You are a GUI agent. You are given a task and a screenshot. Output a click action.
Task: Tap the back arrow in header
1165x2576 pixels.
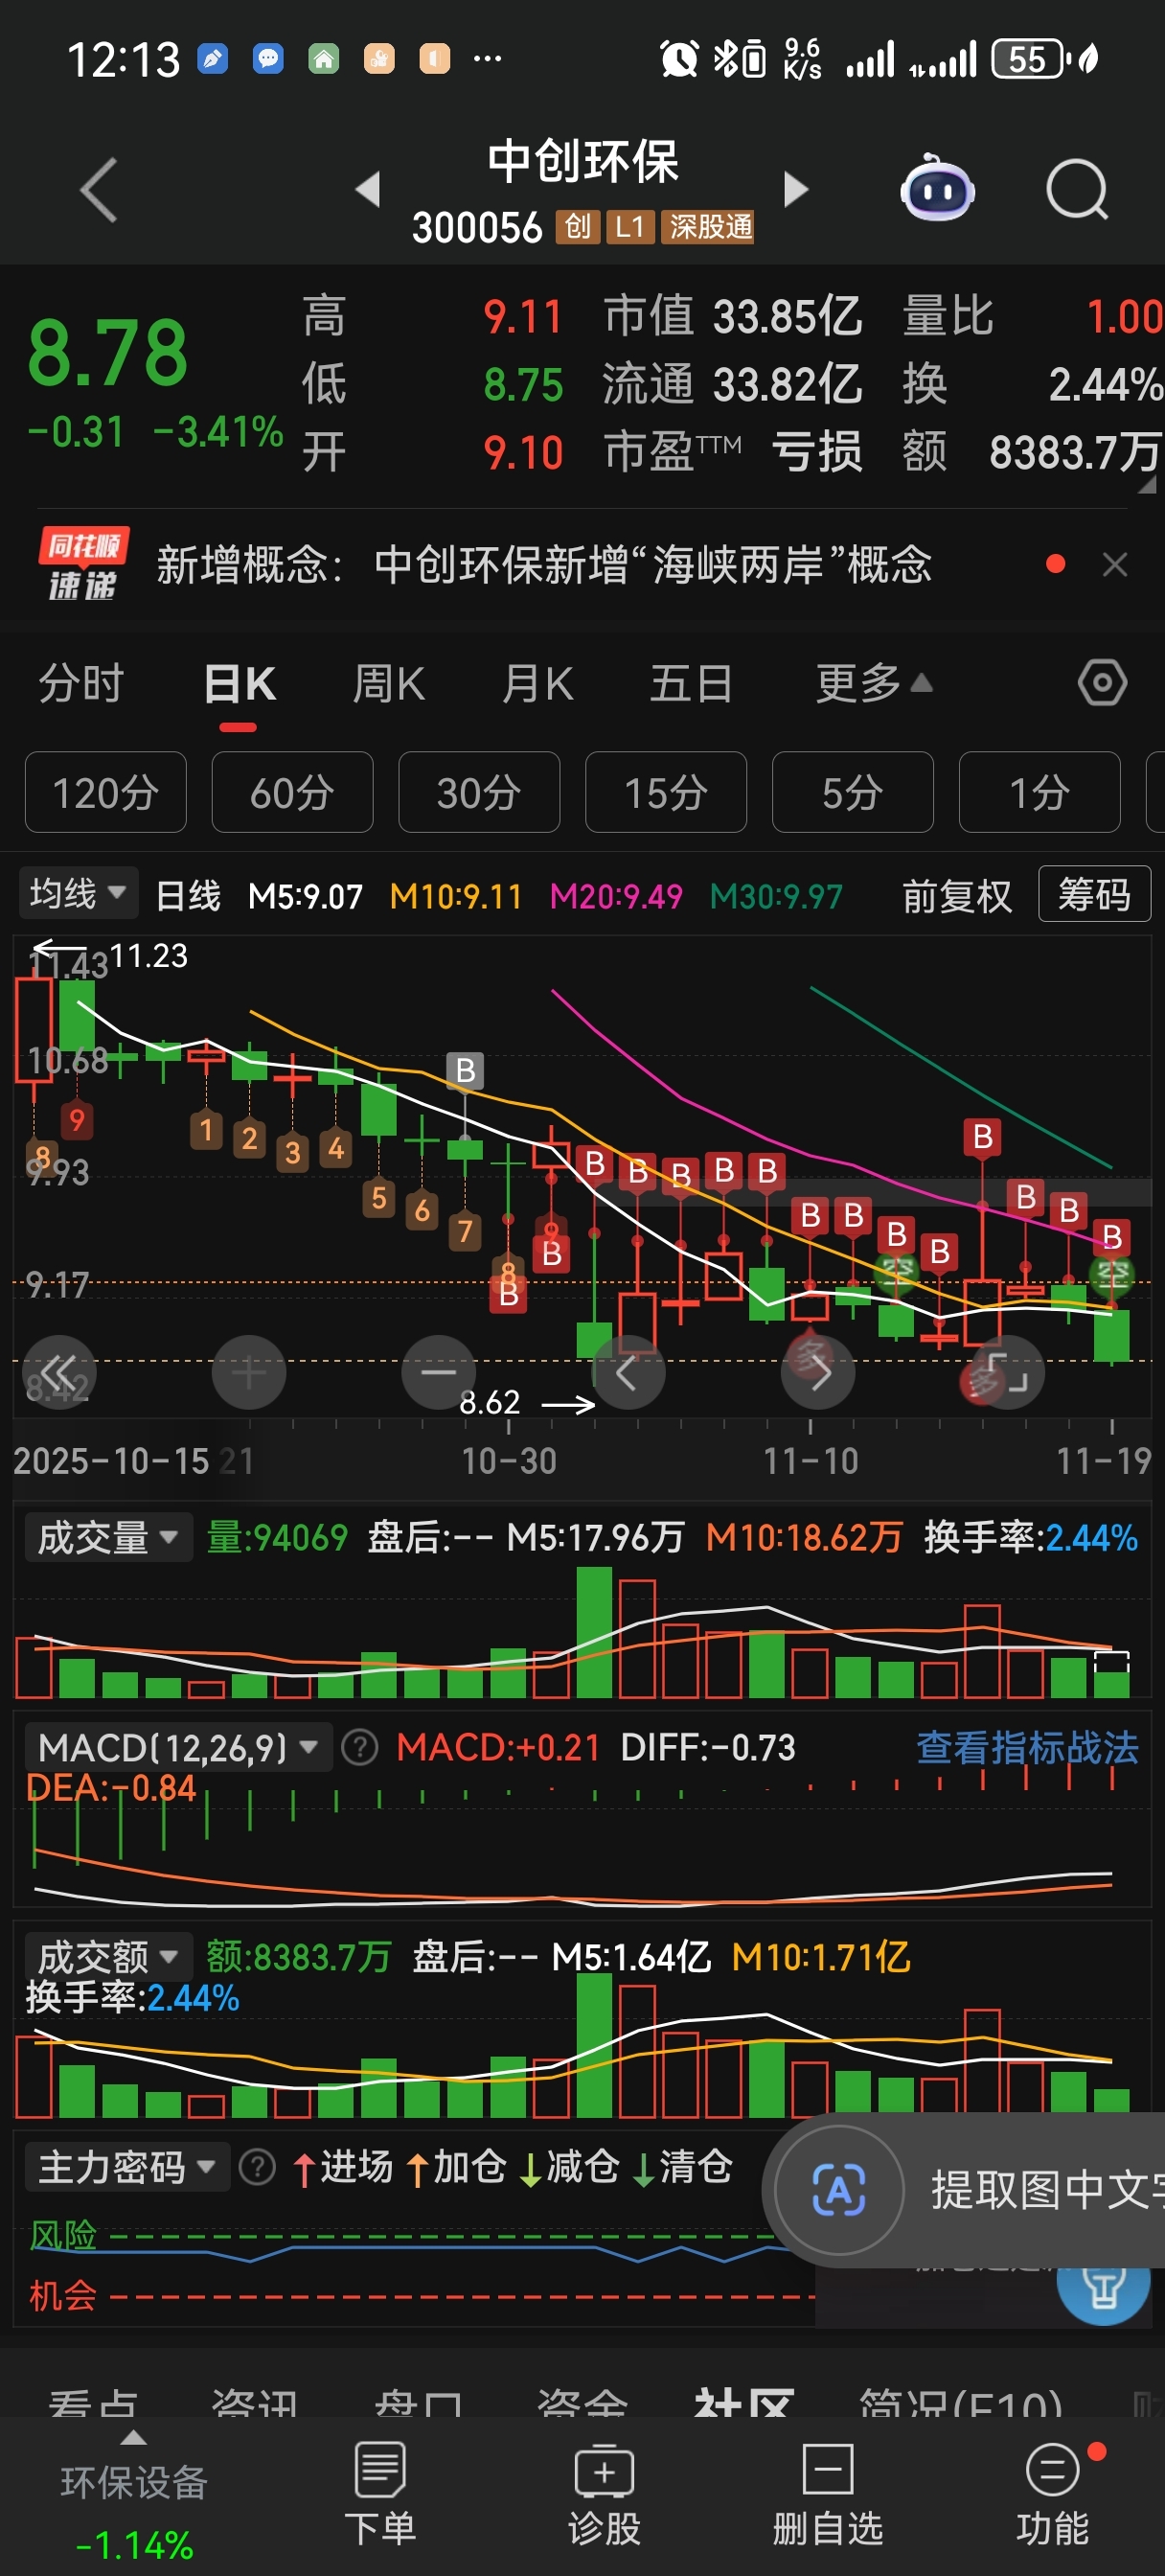(x=99, y=189)
